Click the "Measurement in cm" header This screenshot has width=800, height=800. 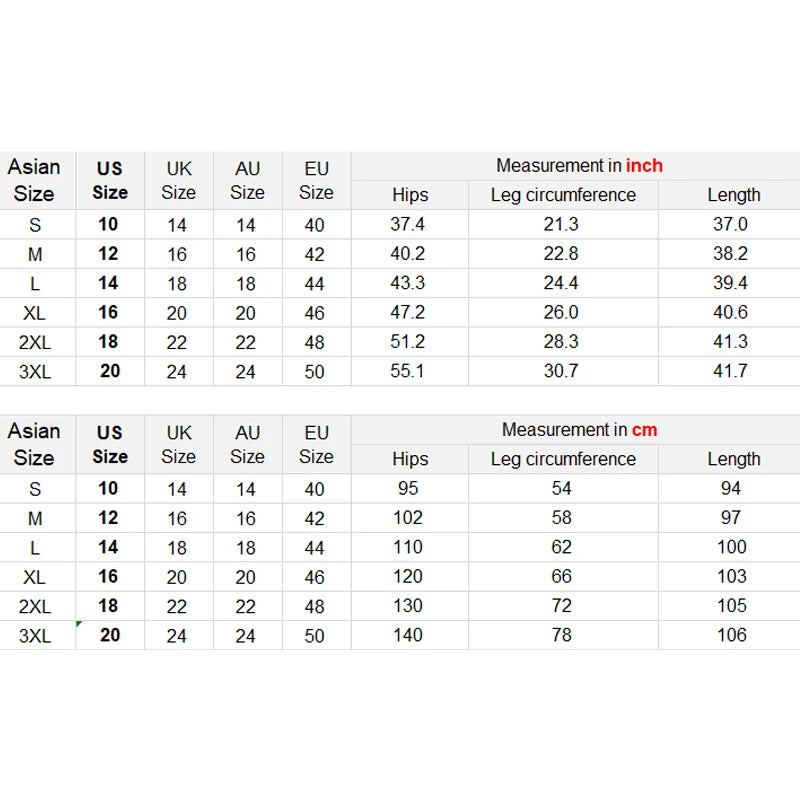click(579, 430)
